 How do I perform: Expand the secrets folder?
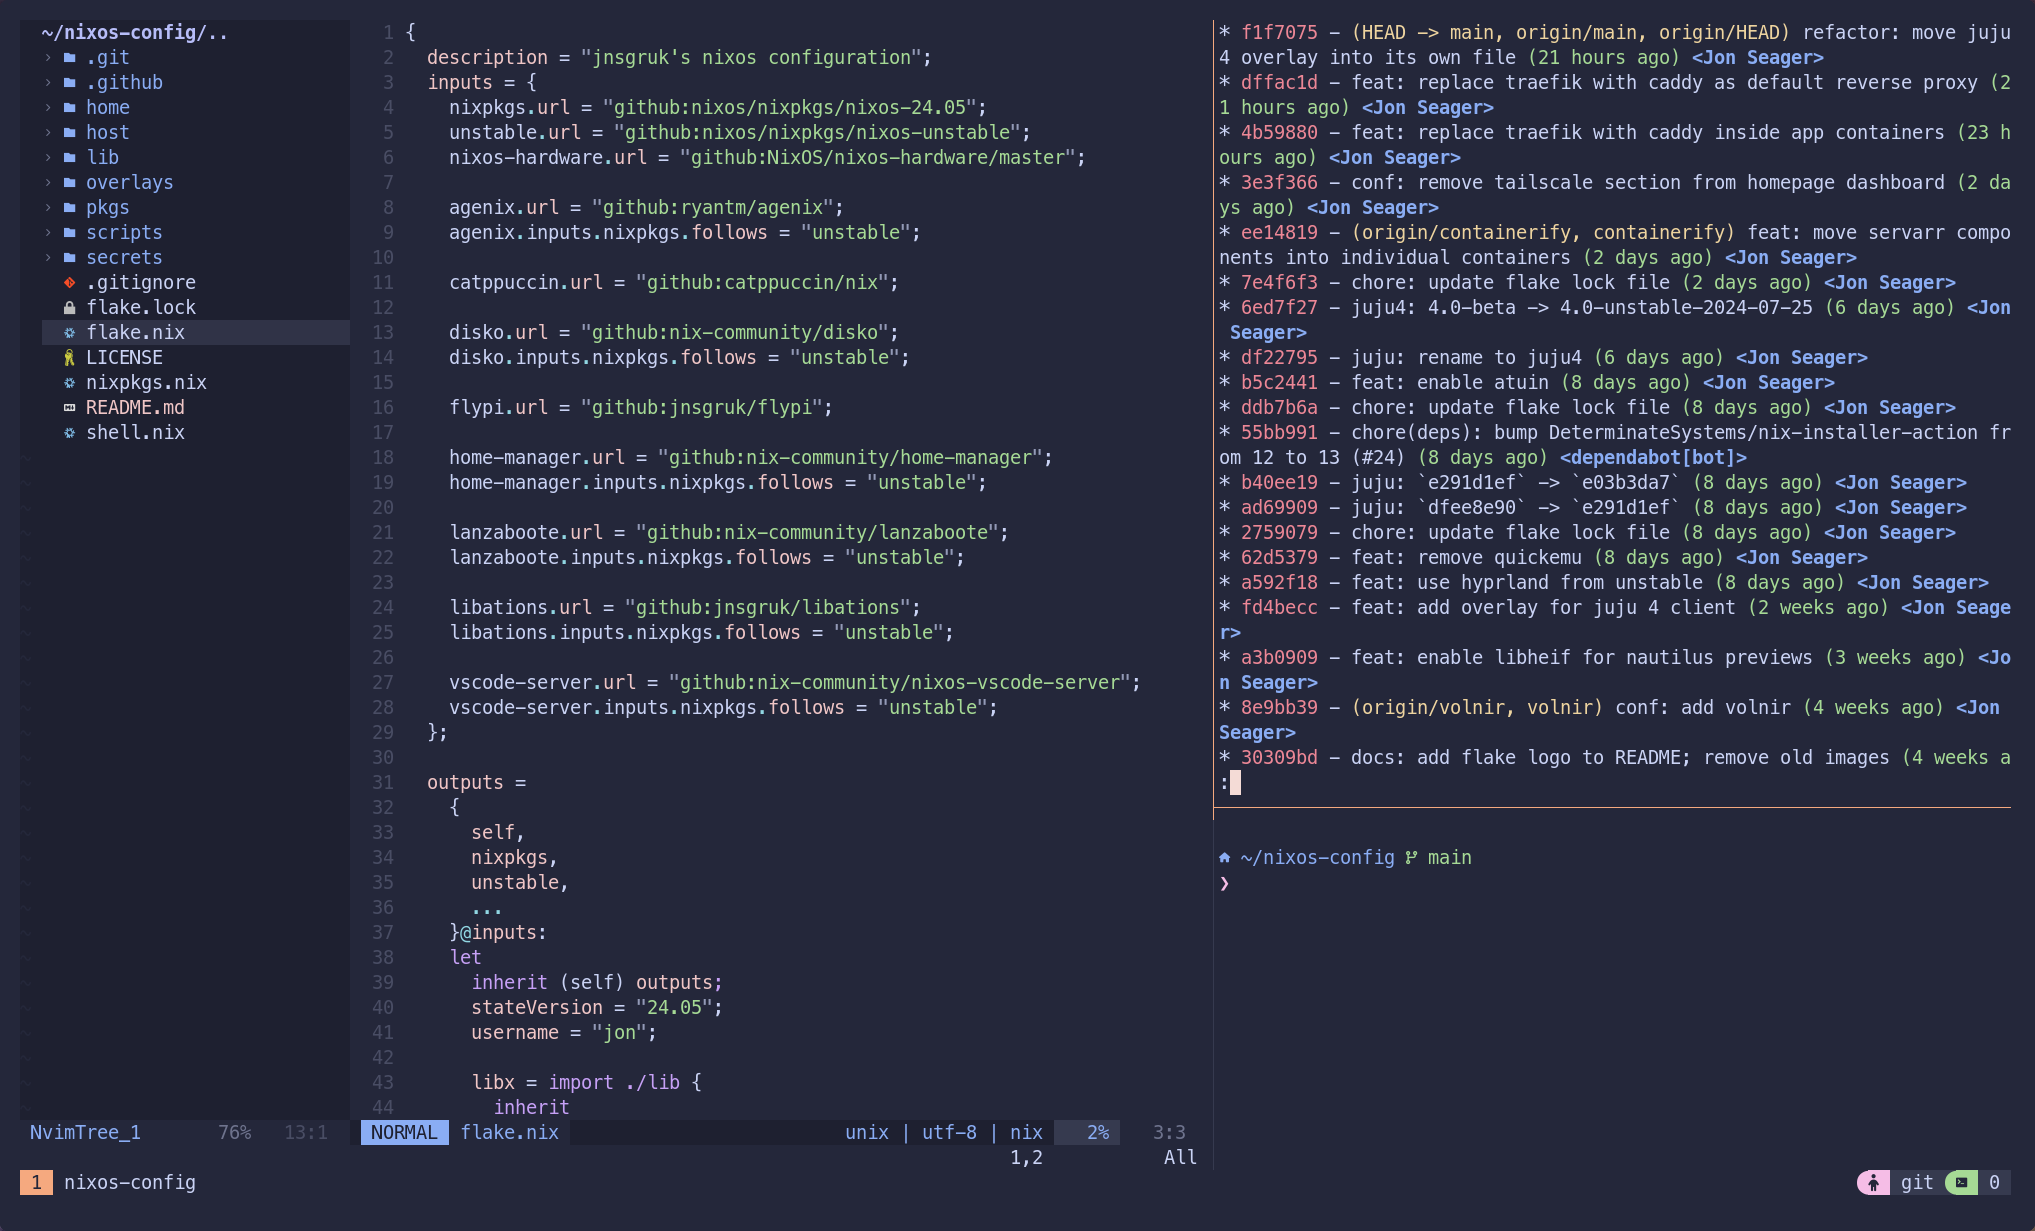(48, 258)
